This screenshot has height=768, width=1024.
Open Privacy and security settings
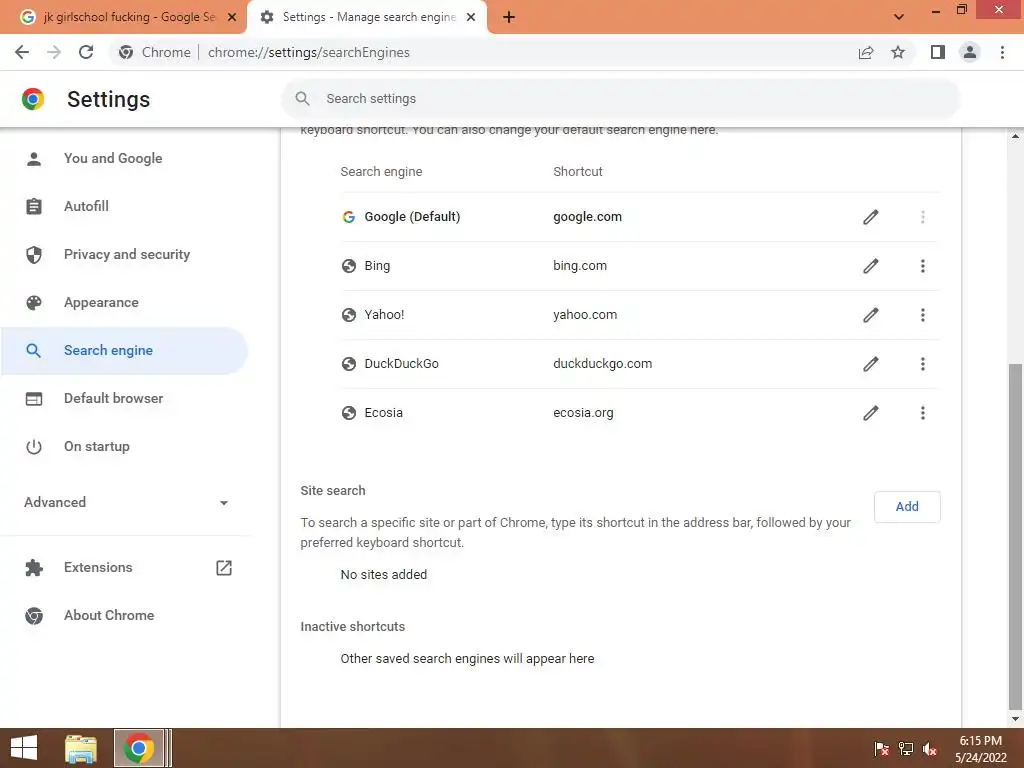[x=125, y=255]
